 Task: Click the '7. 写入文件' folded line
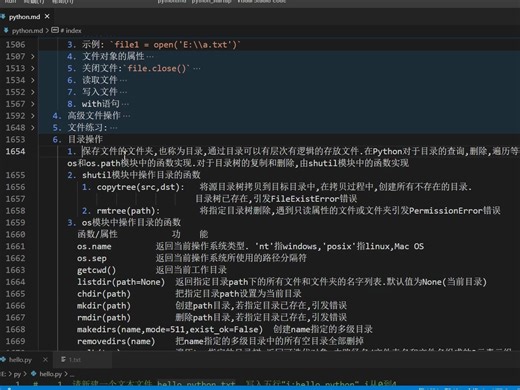(97, 92)
